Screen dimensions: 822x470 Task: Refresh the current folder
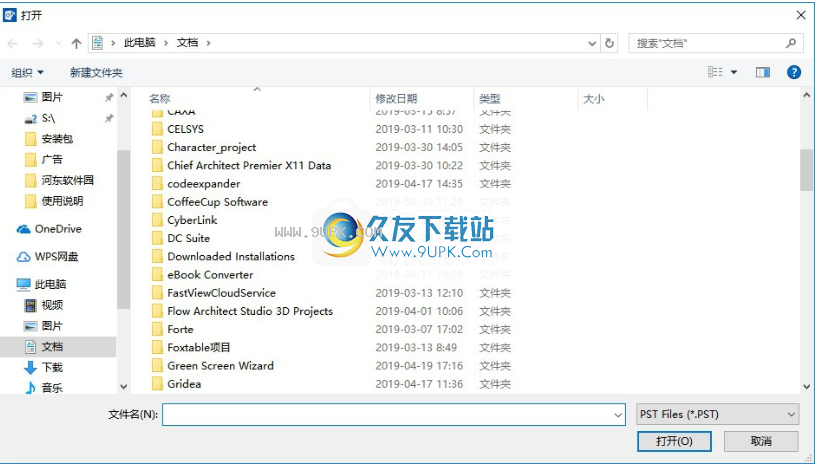(609, 43)
